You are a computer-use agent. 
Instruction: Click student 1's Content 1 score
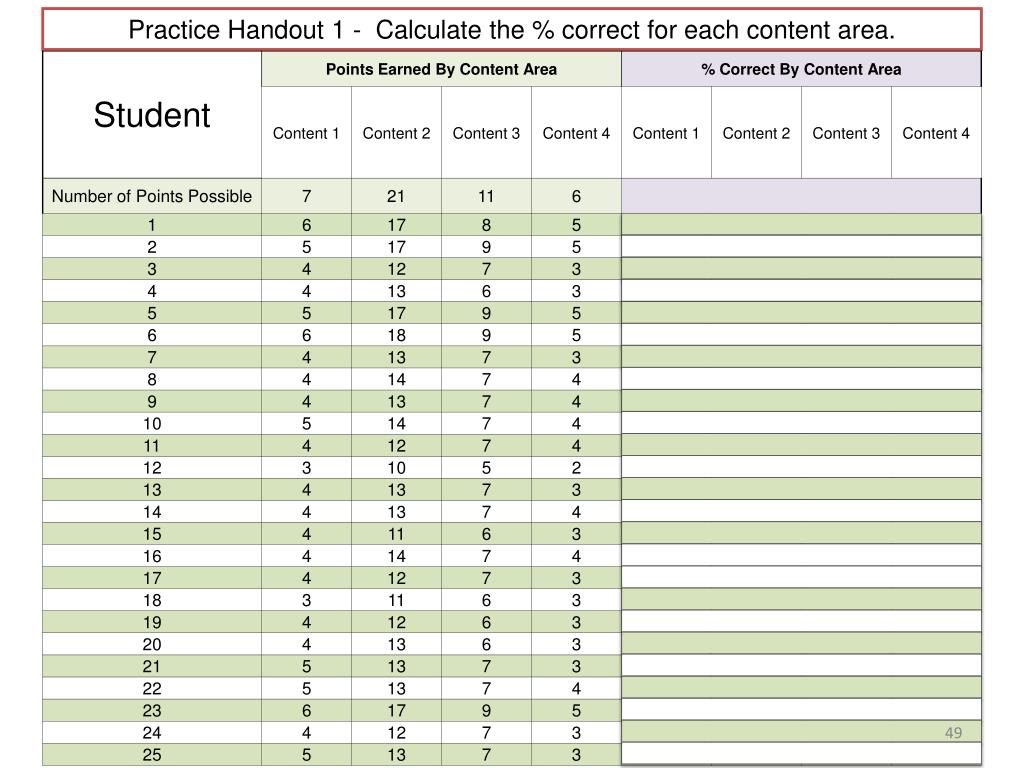coord(306,225)
